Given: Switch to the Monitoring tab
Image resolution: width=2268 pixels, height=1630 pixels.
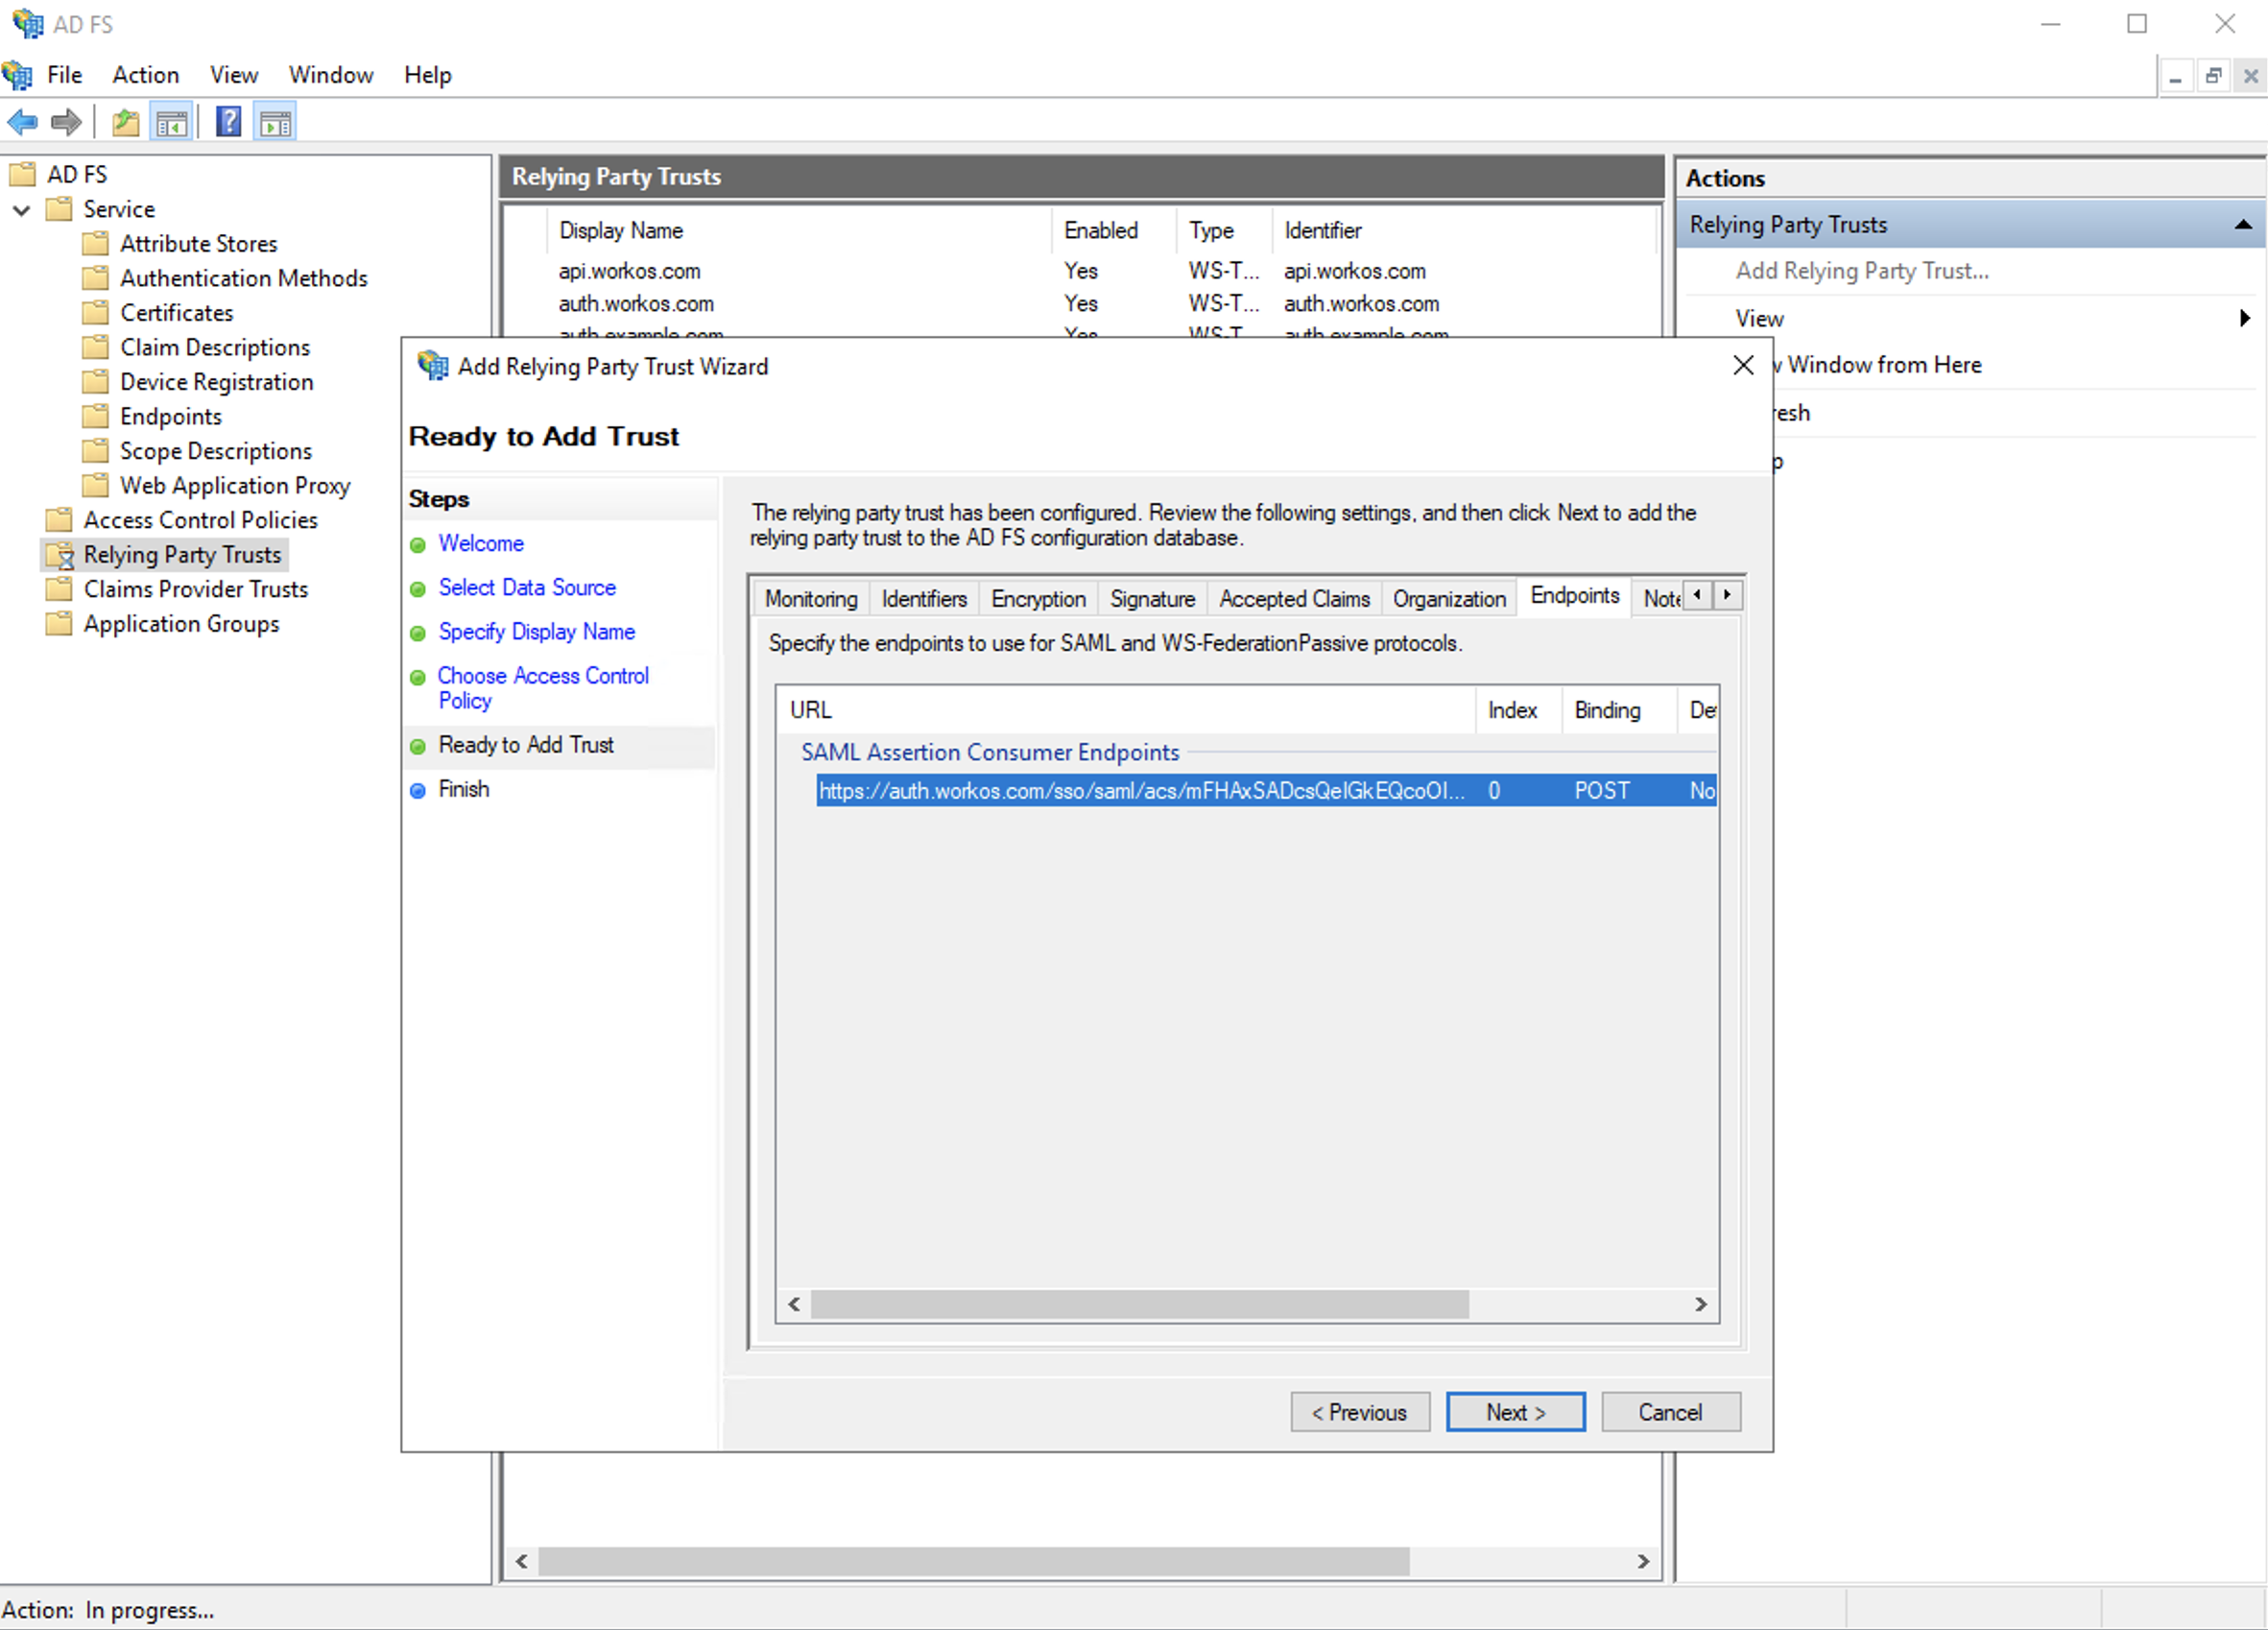Looking at the screenshot, I should pyautogui.click(x=811, y=599).
